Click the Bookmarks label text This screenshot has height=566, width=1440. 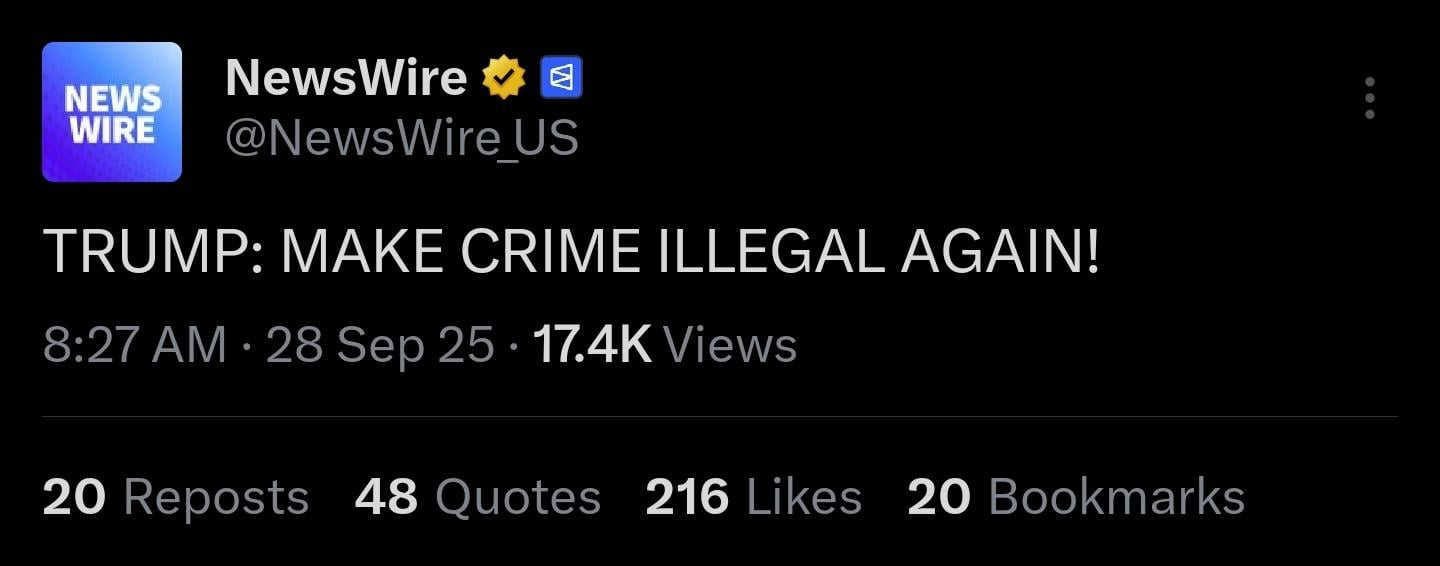click(x=1117, y=497)
